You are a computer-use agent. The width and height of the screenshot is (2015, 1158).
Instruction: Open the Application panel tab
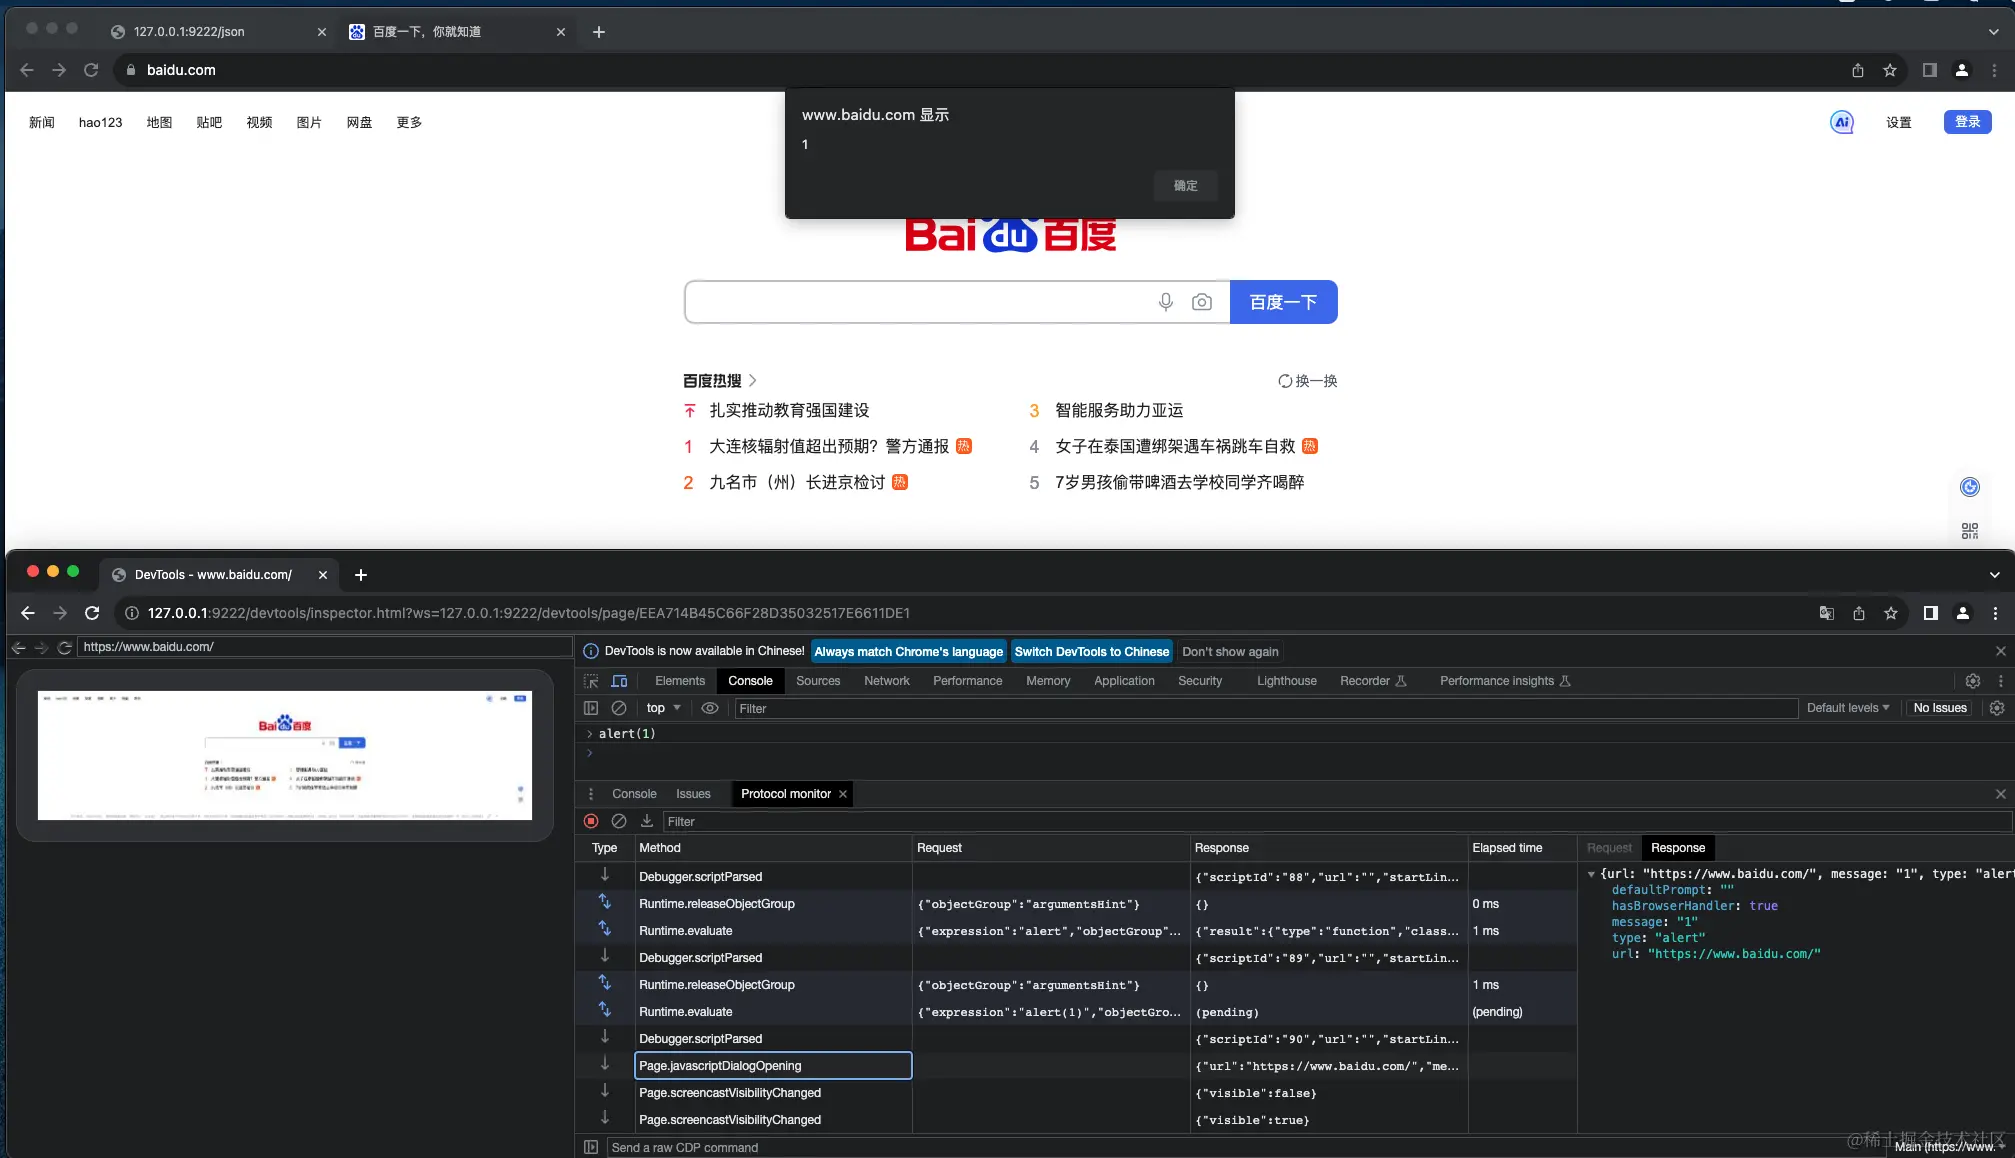pos(1124,681)
